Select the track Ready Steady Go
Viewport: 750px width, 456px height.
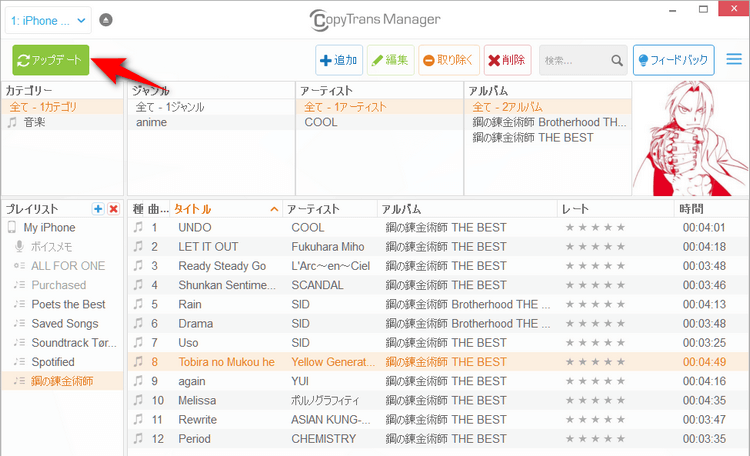pyautogui.click(x=438, y=266)
